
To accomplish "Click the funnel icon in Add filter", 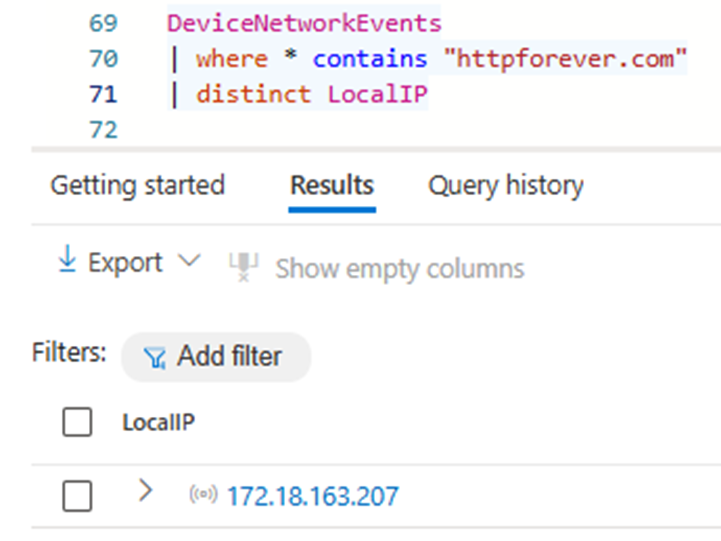I will (x=154, y=358).
